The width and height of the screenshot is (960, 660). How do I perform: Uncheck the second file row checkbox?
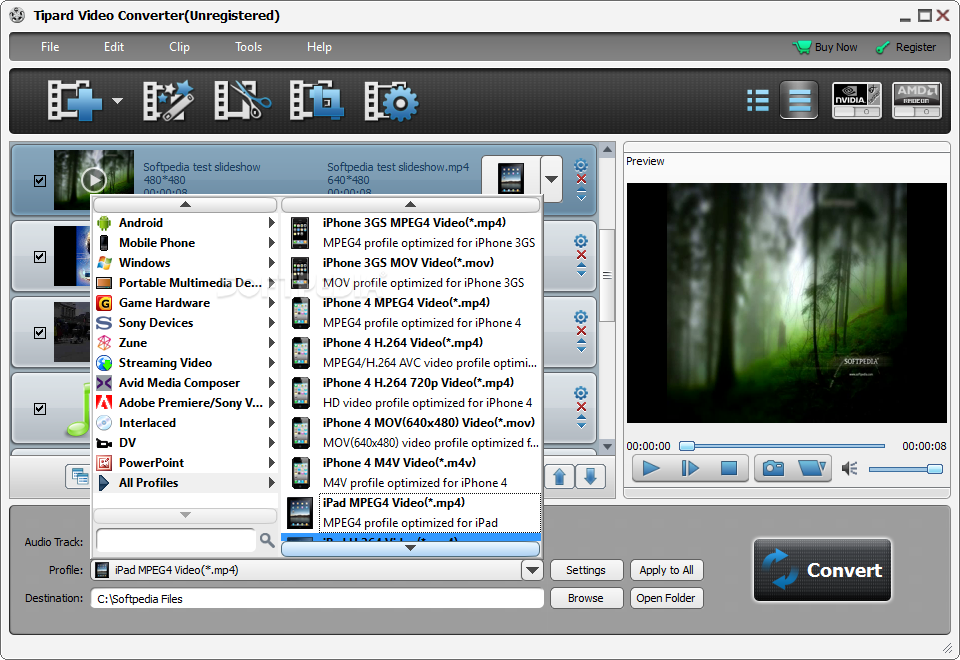[x=40, y=257]
